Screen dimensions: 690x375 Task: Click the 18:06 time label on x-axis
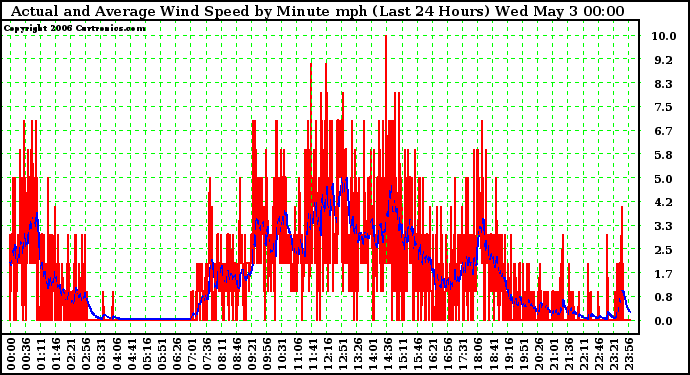coord(479,354)
